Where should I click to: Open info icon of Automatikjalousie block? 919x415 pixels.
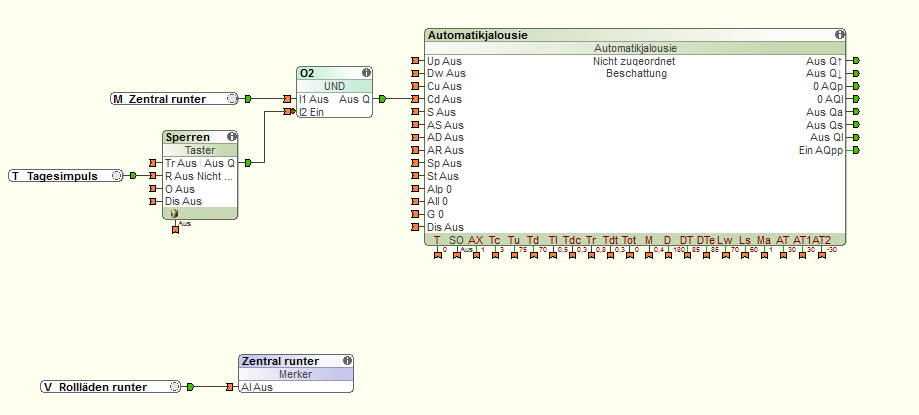[839, 35]
